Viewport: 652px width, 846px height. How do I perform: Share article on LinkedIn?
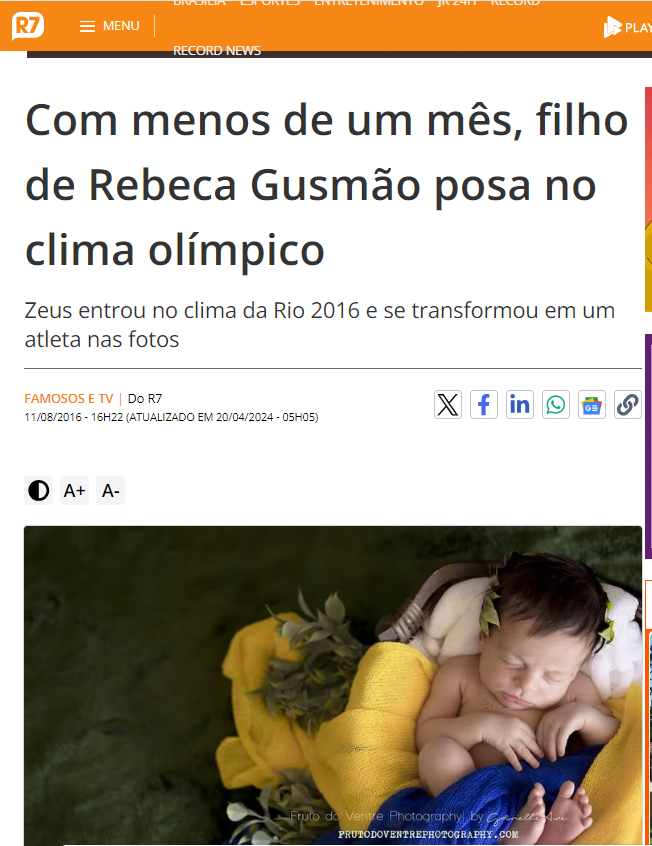pyautogui.click(x=520, y=405)
